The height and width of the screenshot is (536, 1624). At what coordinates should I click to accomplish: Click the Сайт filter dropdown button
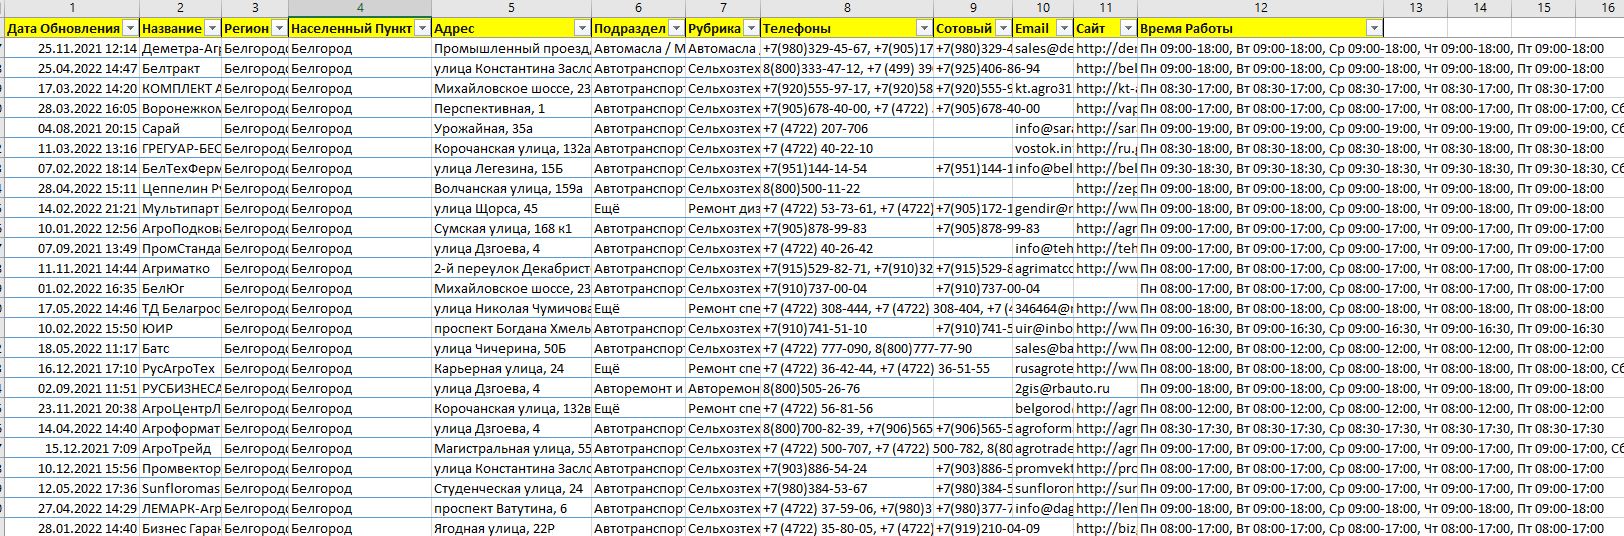point(1128,29)
